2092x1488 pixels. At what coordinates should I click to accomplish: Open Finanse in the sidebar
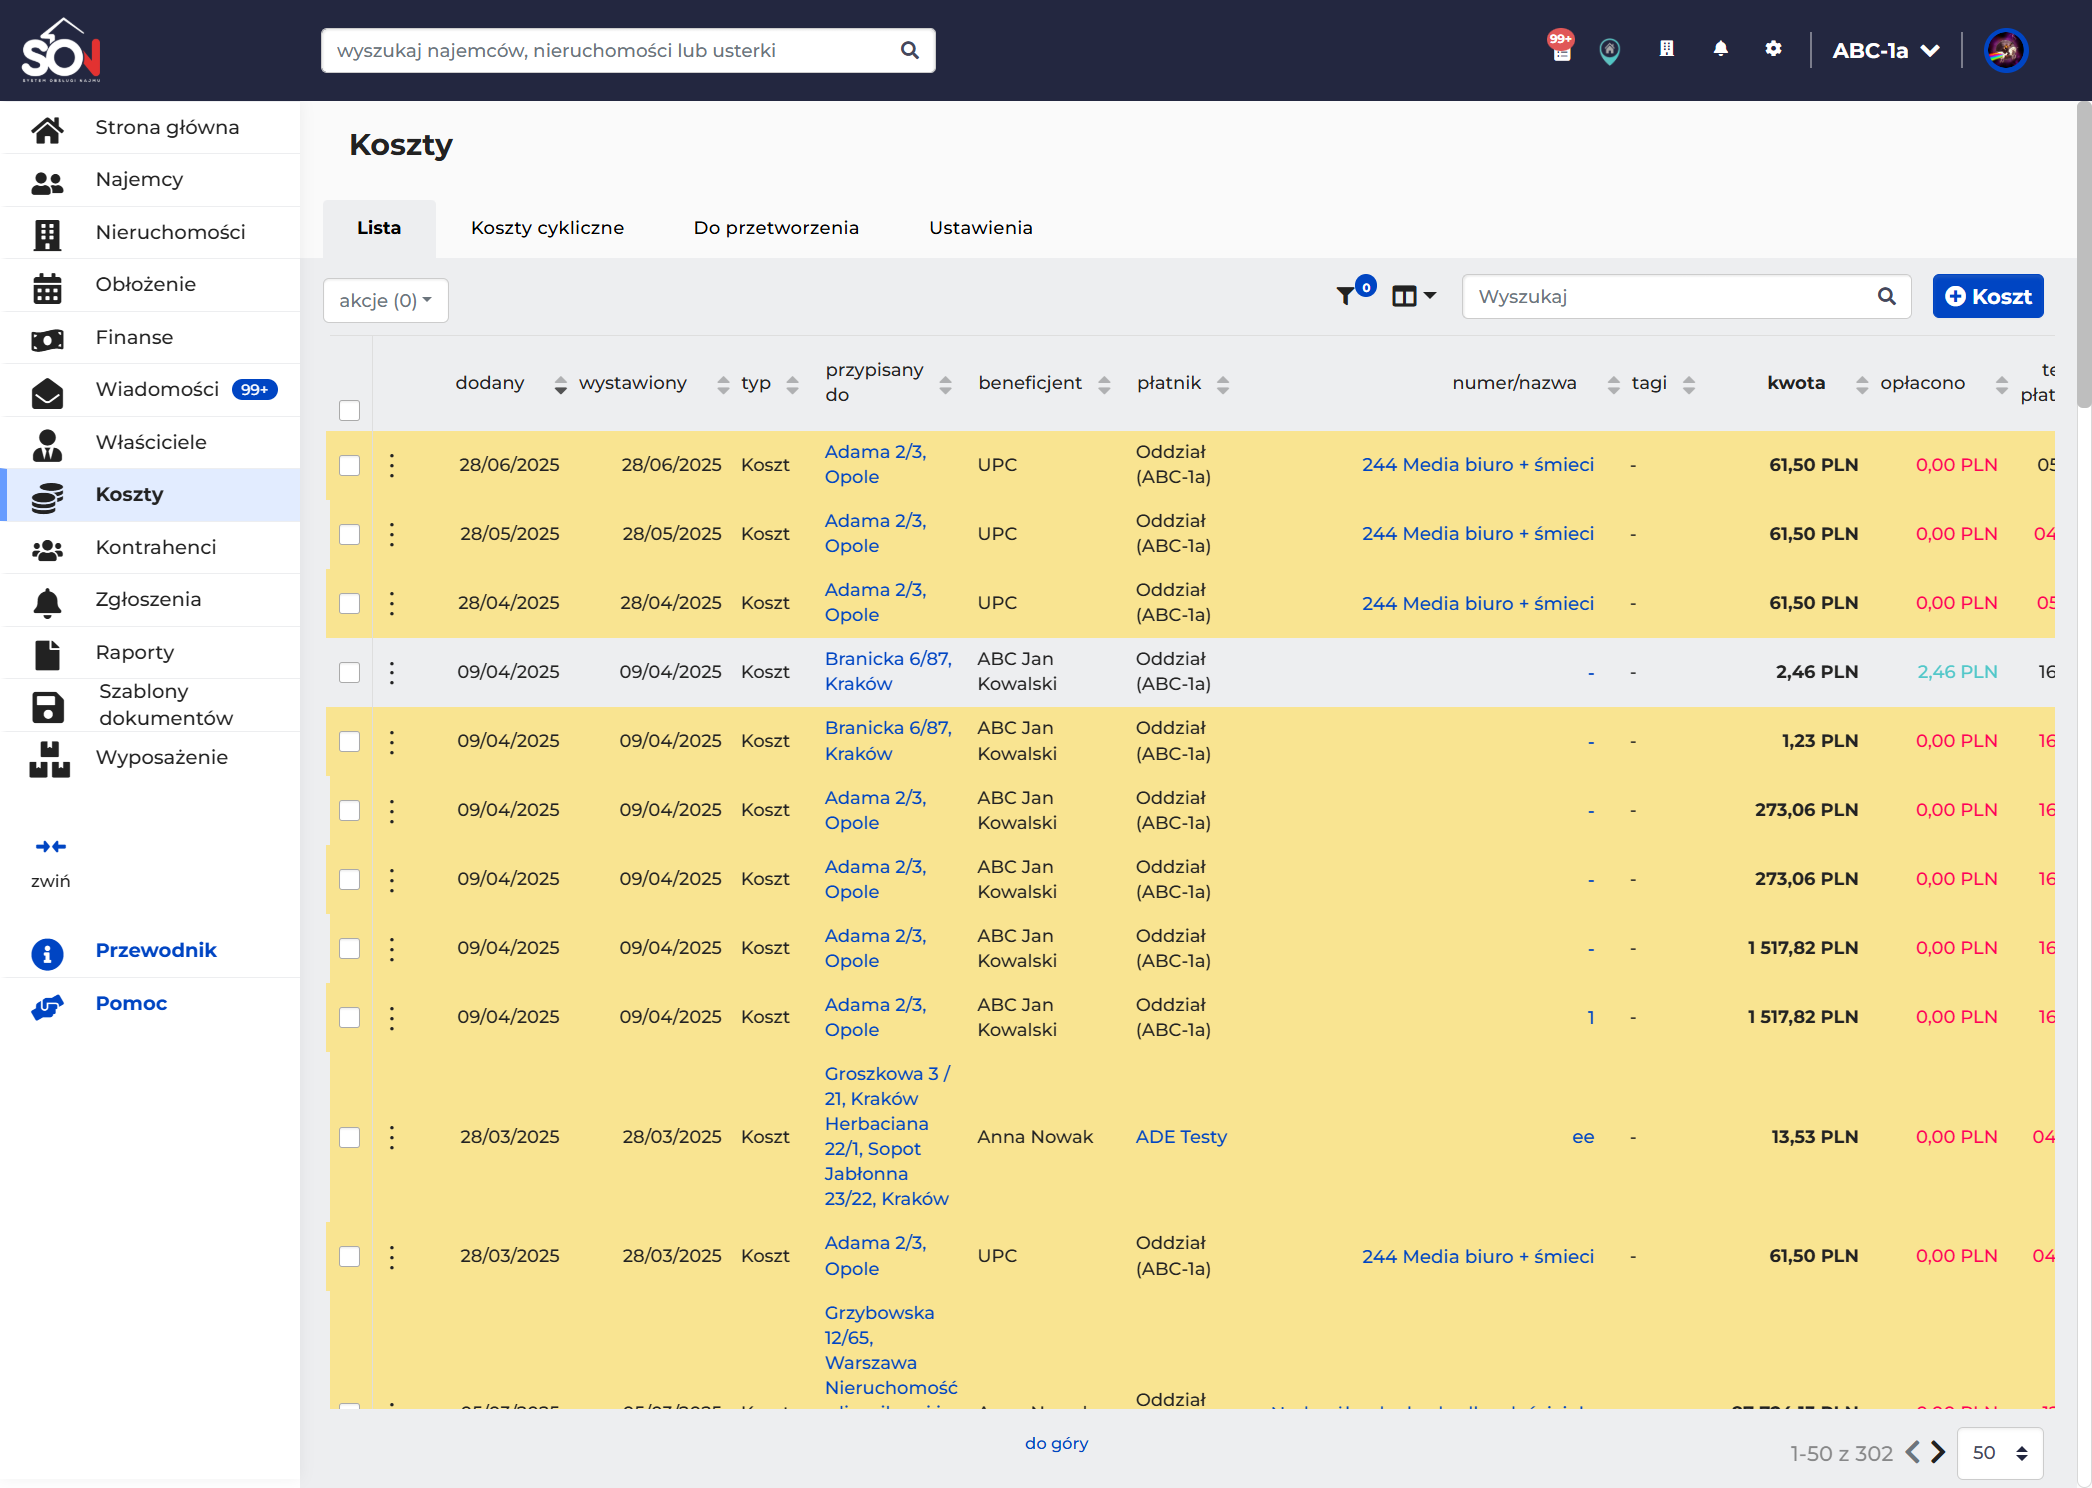click(150, 338)
